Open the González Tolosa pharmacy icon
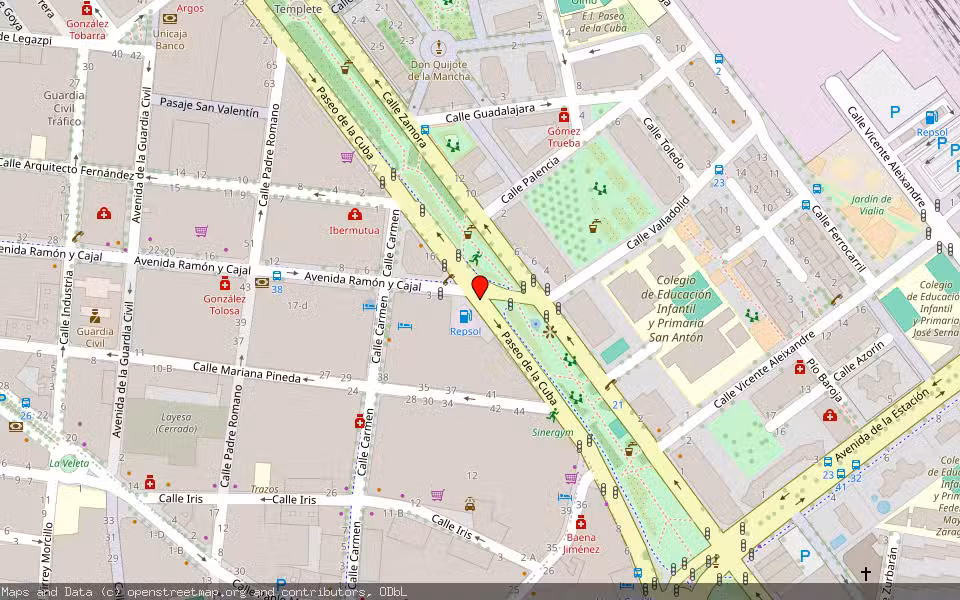Screen dimensions: 960x600 pyautogui.click(x=225, y=283)
